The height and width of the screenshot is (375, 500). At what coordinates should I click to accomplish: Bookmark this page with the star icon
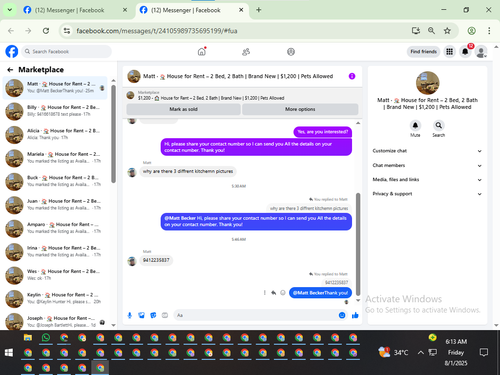pos(447,31)
